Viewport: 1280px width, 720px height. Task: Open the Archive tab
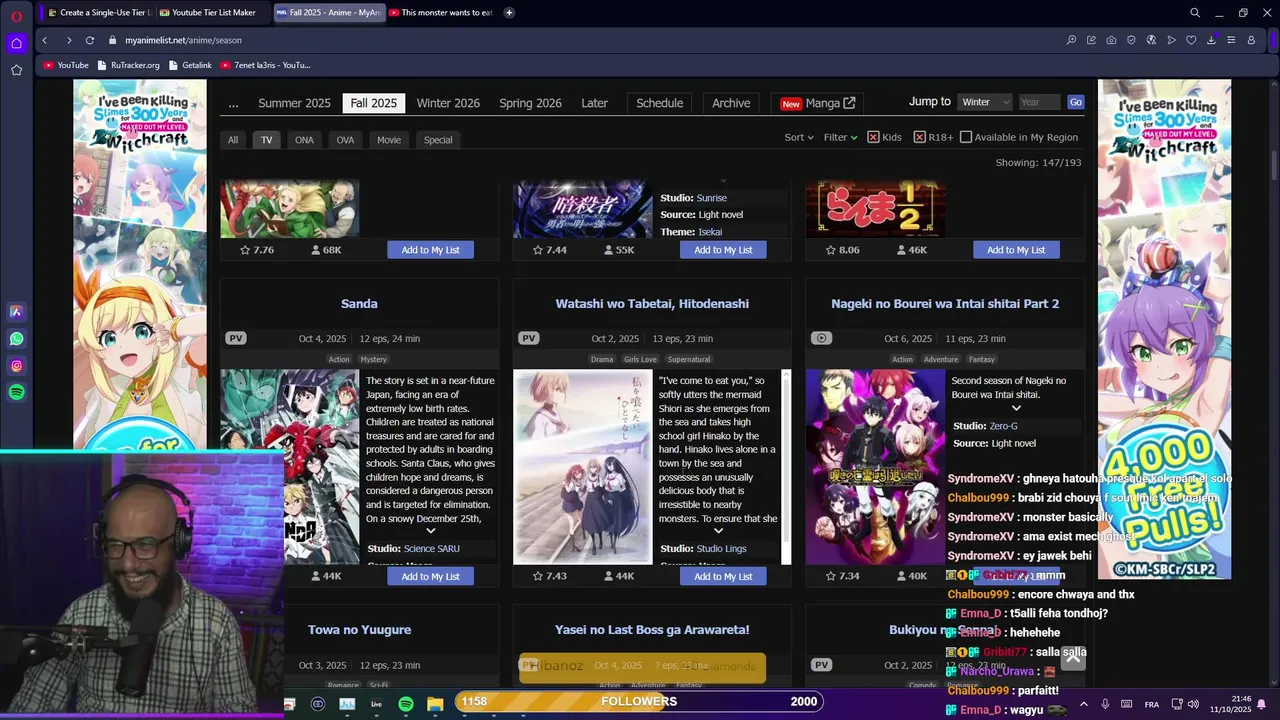coord(731,103)
